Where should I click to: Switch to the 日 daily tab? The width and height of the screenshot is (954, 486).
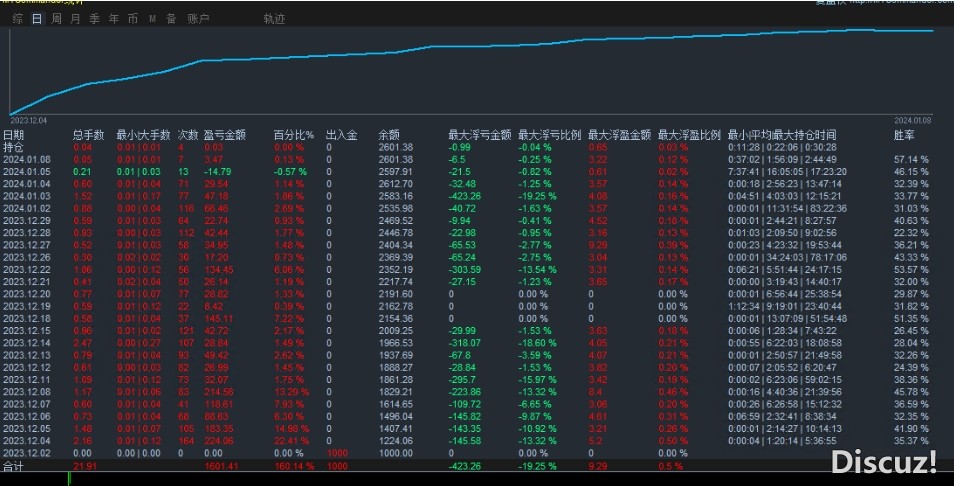coord(37,19)
